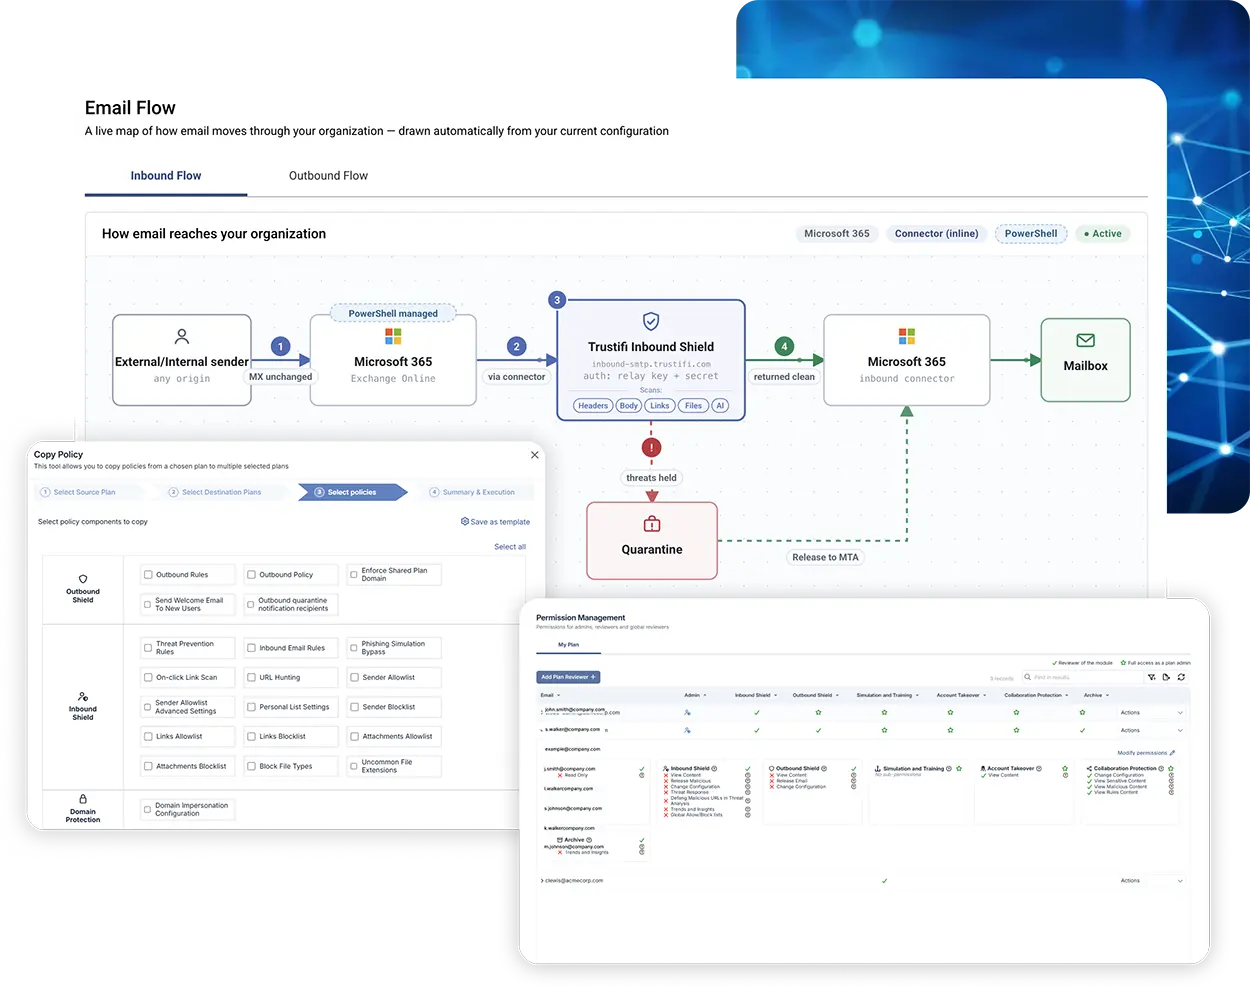Screen dimensions: 1250x990
Task: Switch to the Inbound Flow tab
Action: click(166, 176)
